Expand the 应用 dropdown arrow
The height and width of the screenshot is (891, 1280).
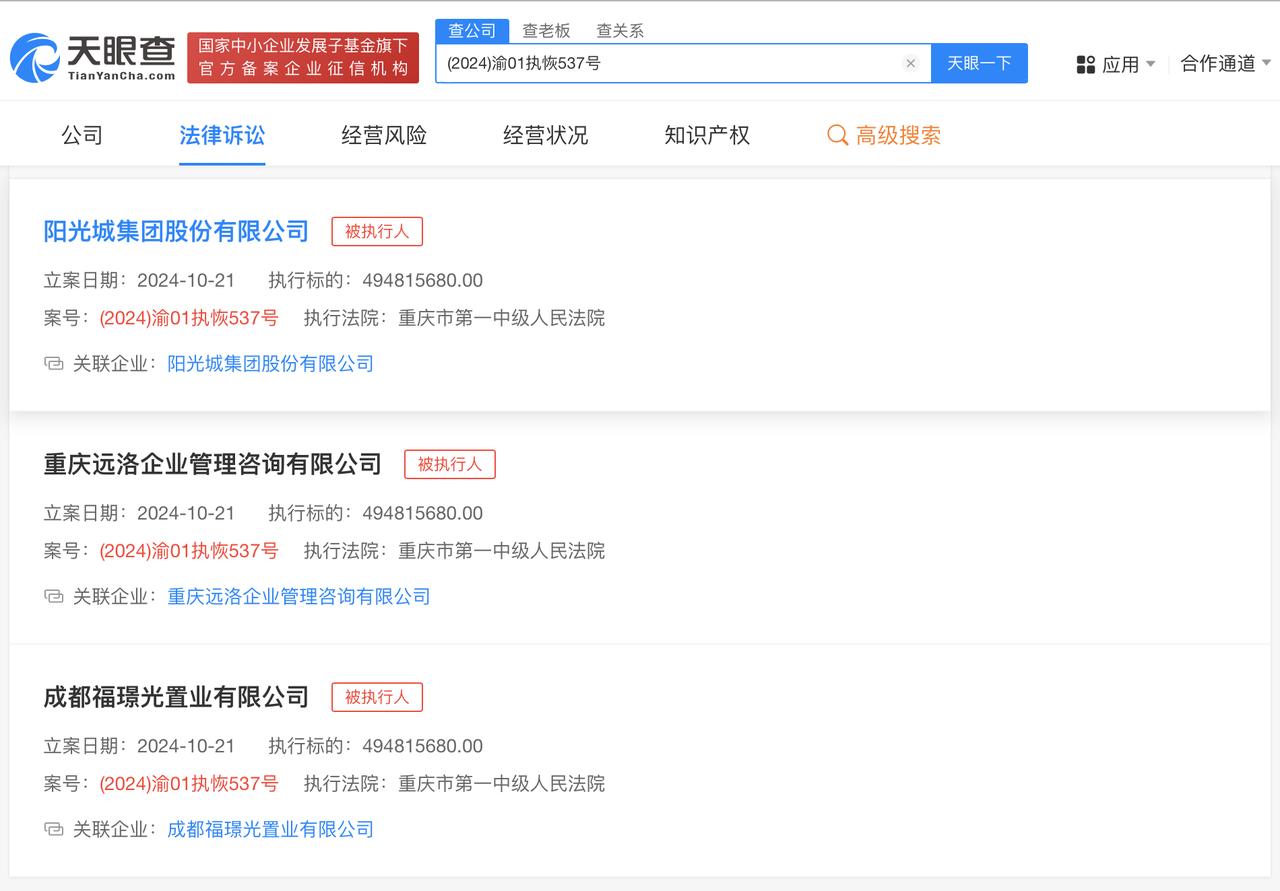tap(1150, 64)
